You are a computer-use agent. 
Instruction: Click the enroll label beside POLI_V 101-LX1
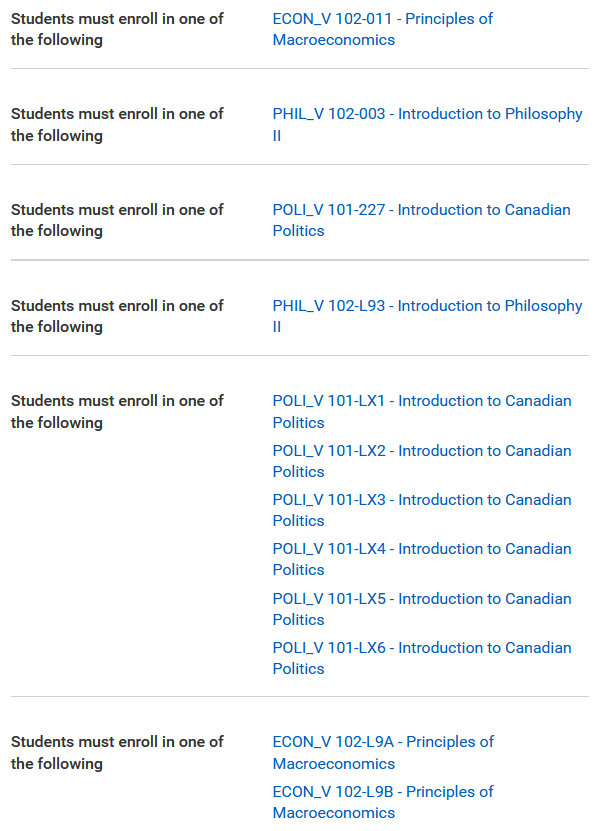pyautogui.click(x=117, y=411)
